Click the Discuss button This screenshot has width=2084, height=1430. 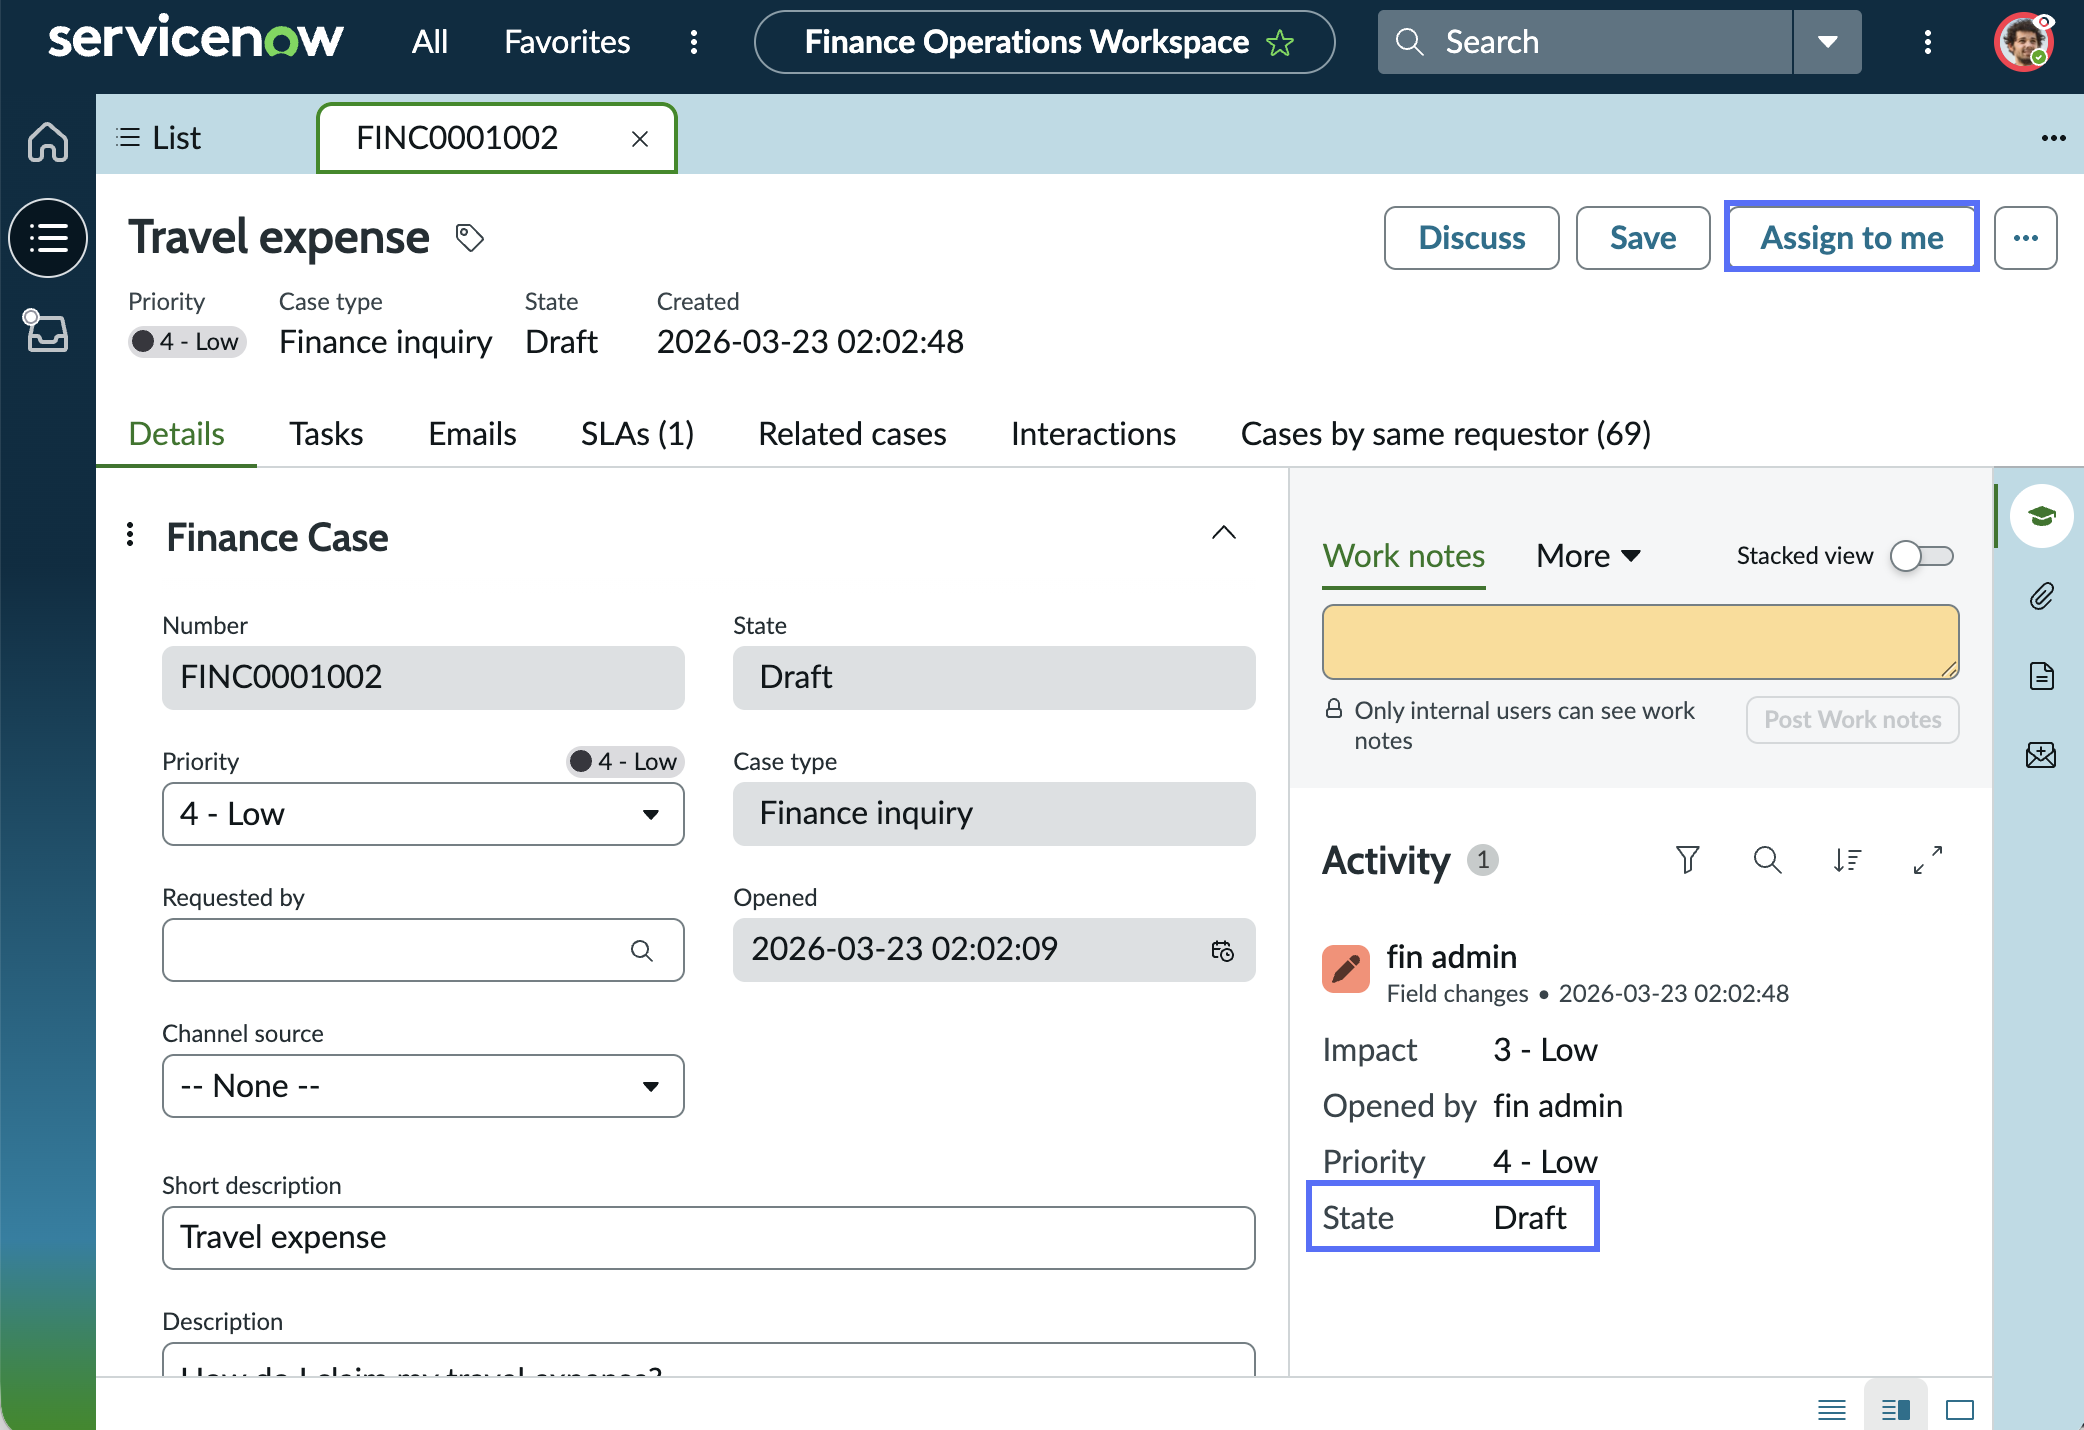pos(1472,238)
